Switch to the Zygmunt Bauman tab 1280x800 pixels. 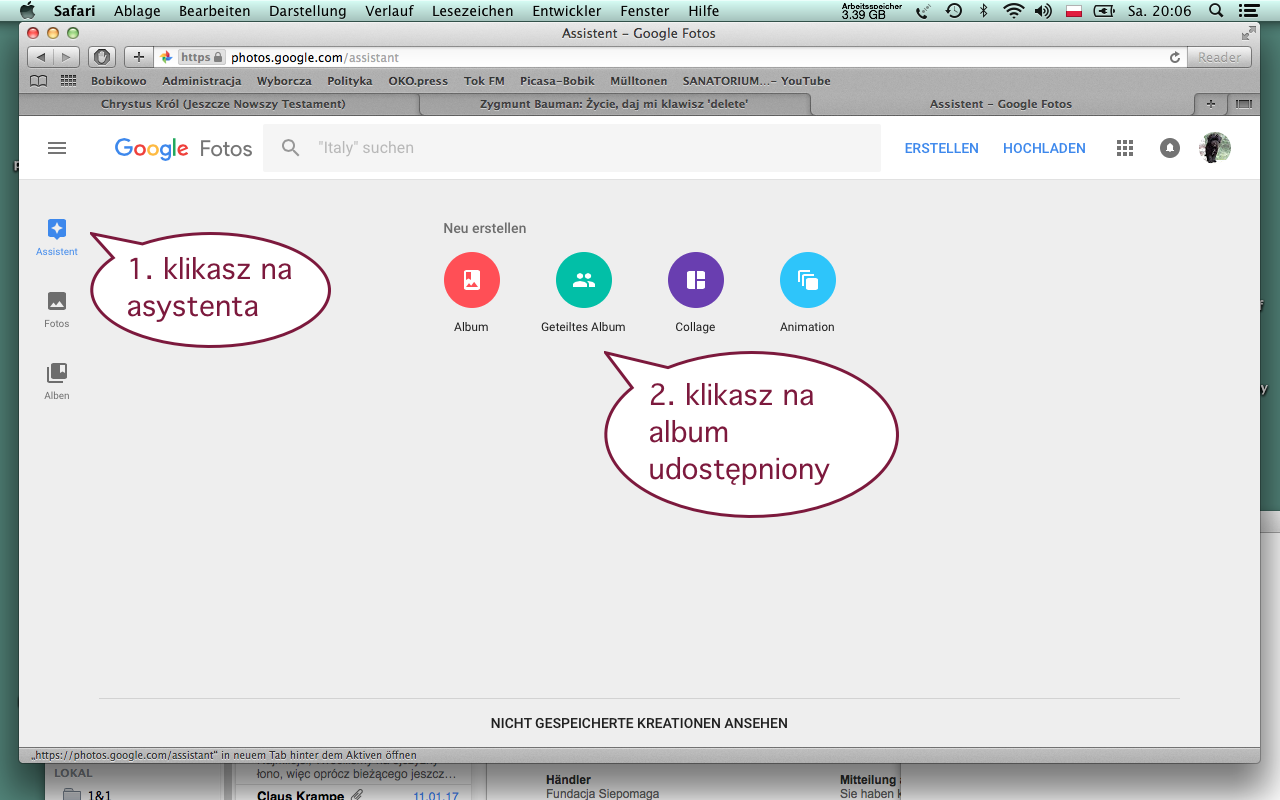click(614, 104)
